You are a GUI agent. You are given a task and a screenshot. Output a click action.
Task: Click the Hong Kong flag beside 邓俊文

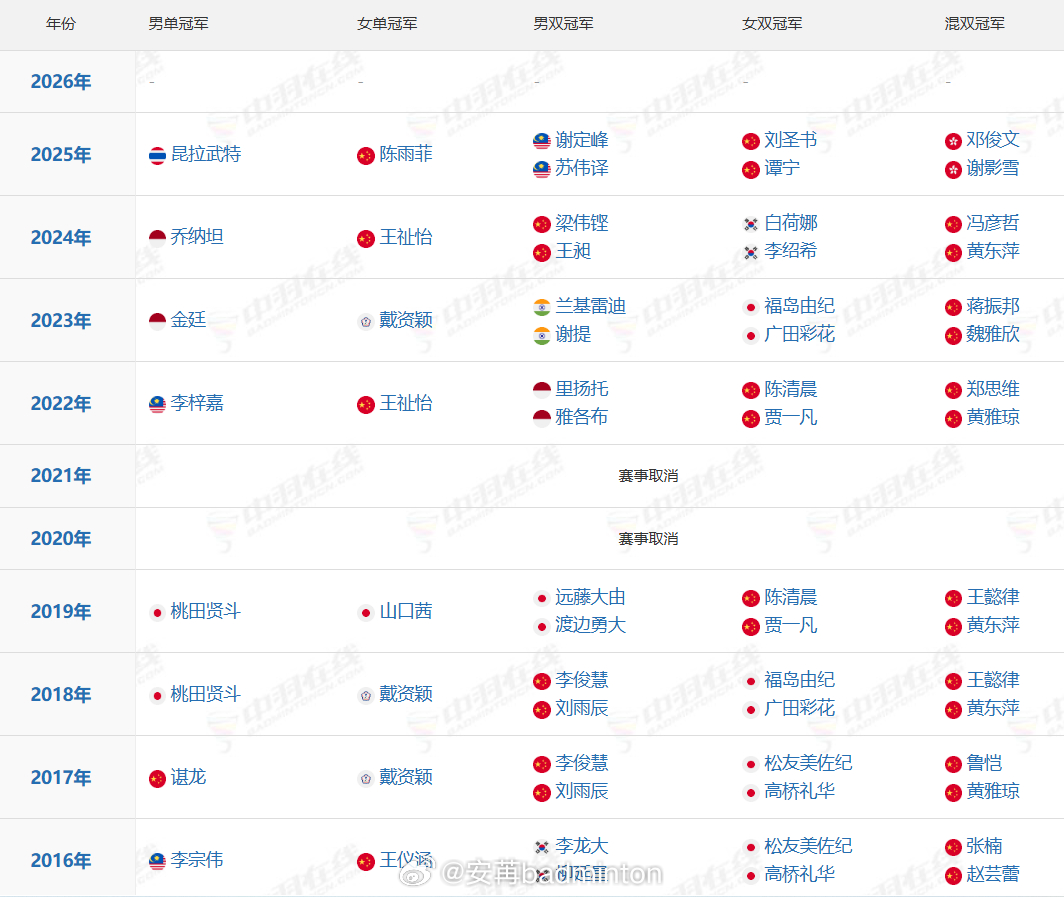[x=953, y=141]
